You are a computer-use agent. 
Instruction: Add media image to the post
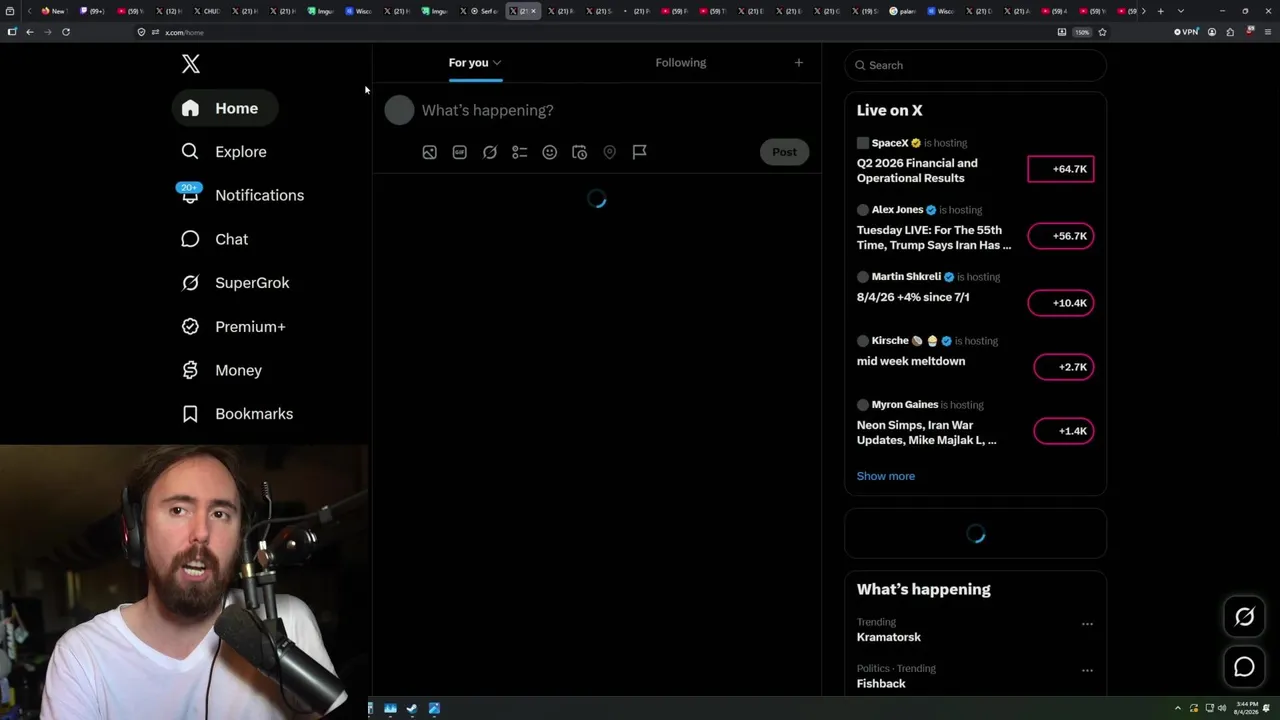[430, 152]
